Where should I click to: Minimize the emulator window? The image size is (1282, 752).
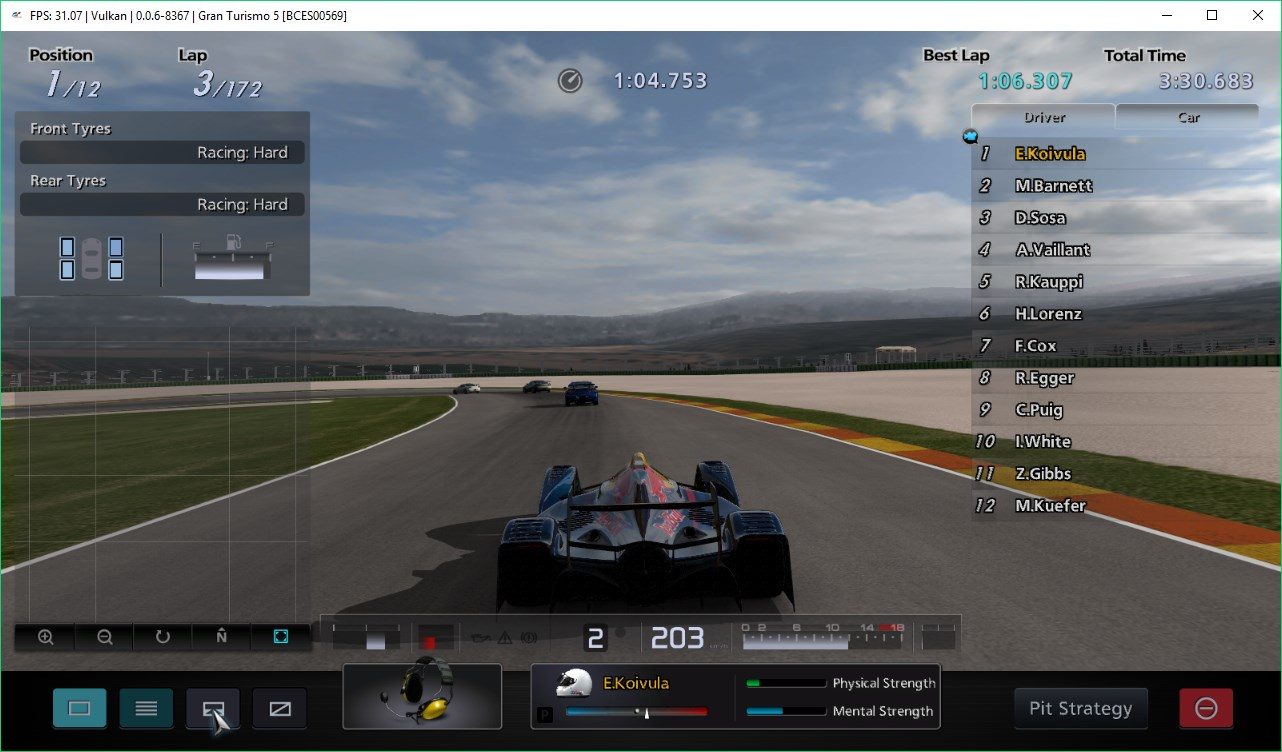[x=1166, y=15]
